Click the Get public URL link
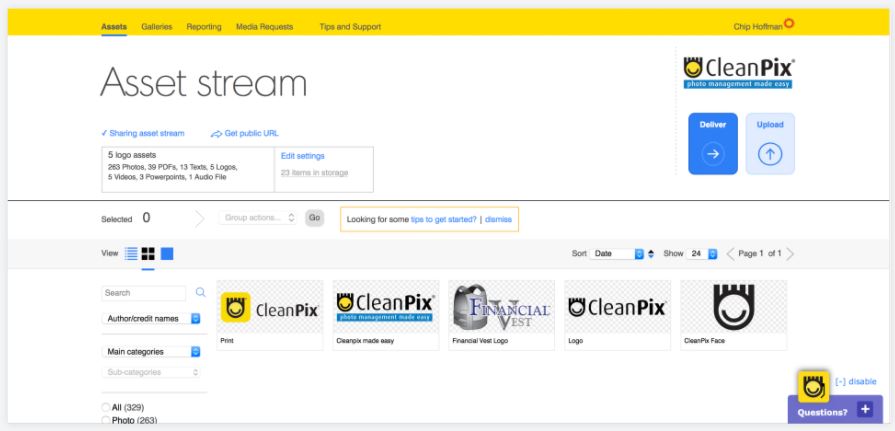 tap(251, 134)
